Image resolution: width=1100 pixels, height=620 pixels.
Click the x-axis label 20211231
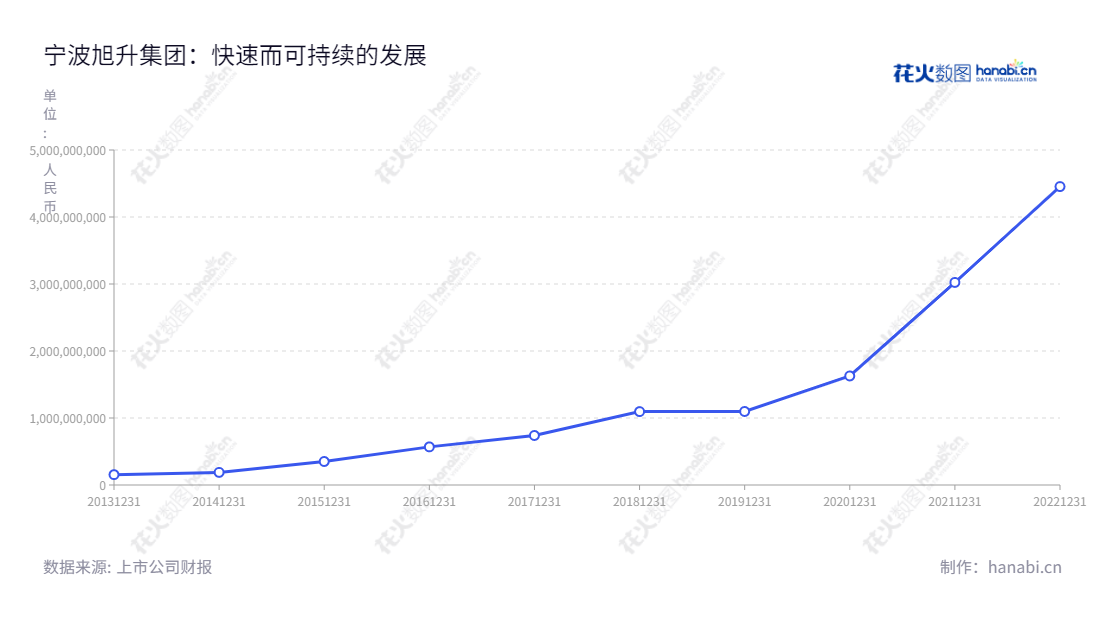tap(955, 502)
